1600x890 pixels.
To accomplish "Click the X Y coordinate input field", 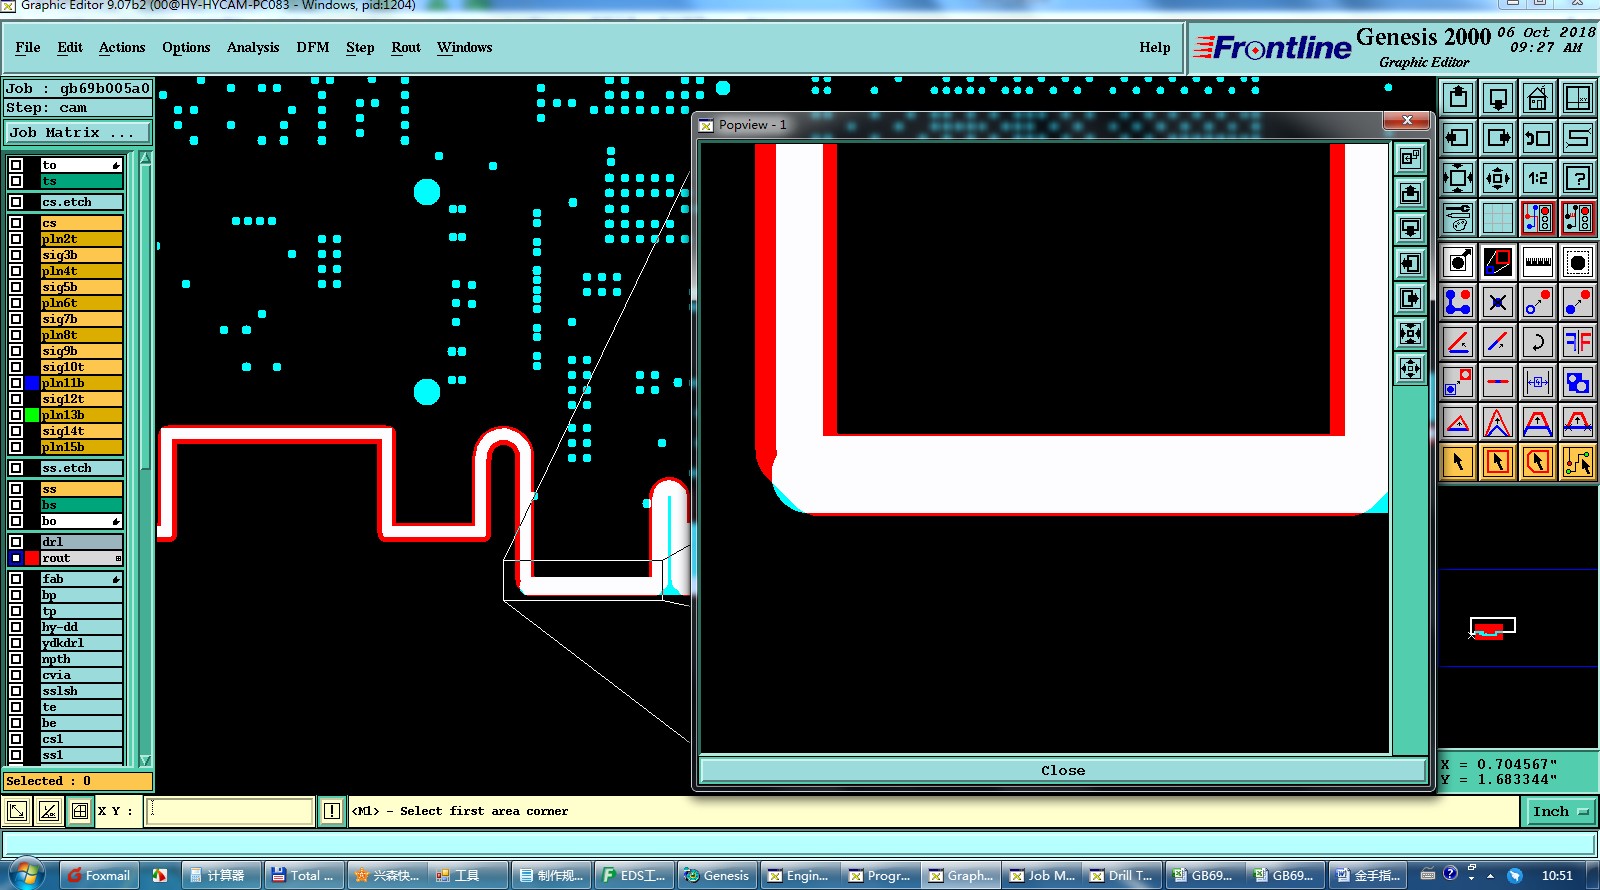I will click(231, 811).
